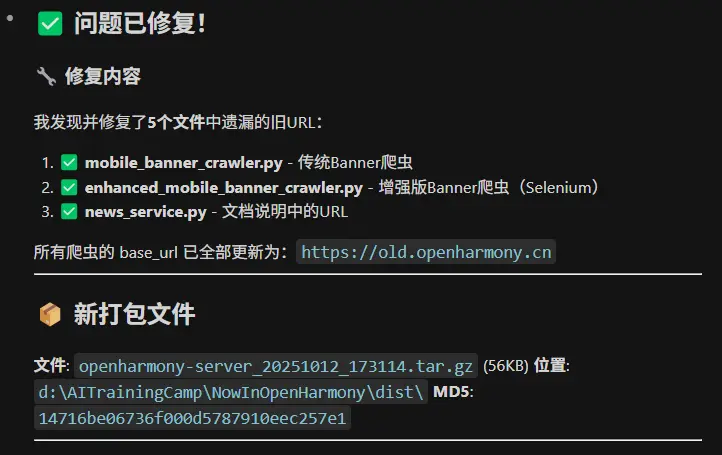
Task: Click the green checkmark beside 问题已修复
Action: pyautogui.click(x=50, y=23)
